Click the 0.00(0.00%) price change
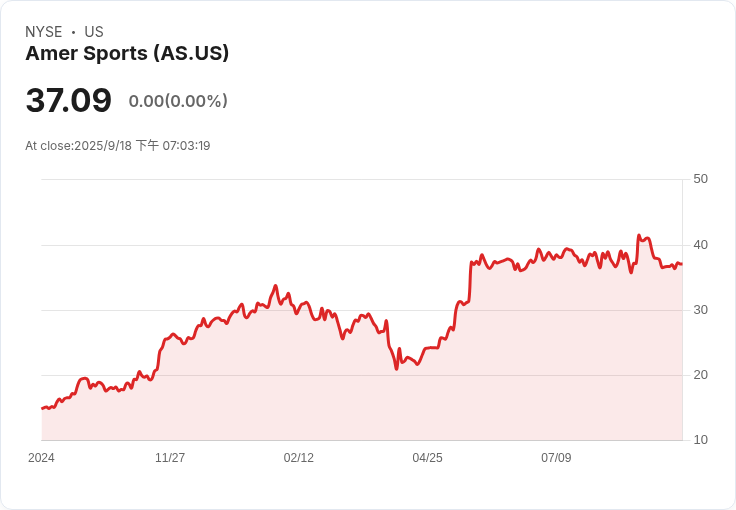Viewport: 736px width, 510px height. click(178, 101)
